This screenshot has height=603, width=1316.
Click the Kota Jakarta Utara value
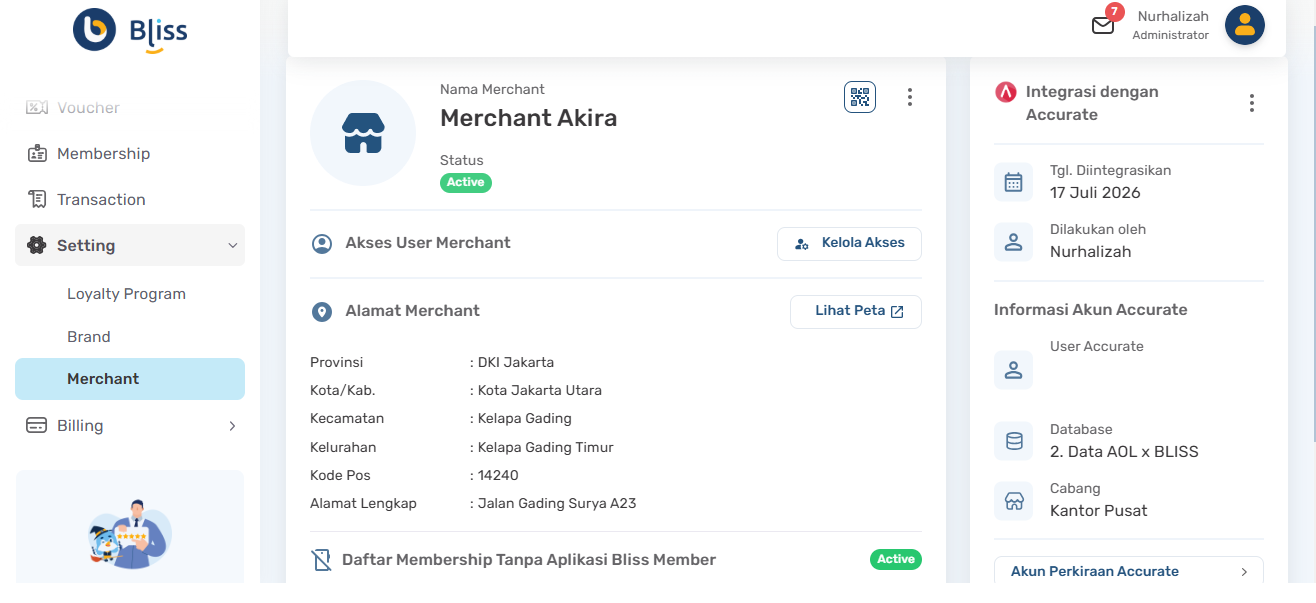[x=540, y=390]
